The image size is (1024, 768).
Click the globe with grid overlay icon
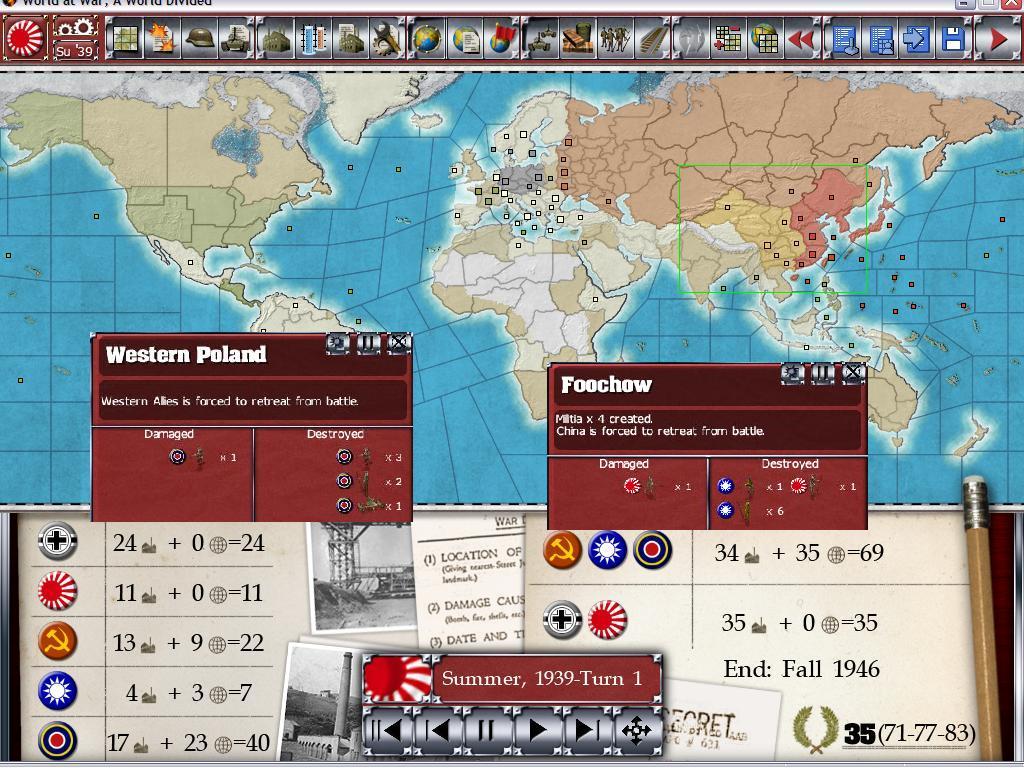[765, 39]
